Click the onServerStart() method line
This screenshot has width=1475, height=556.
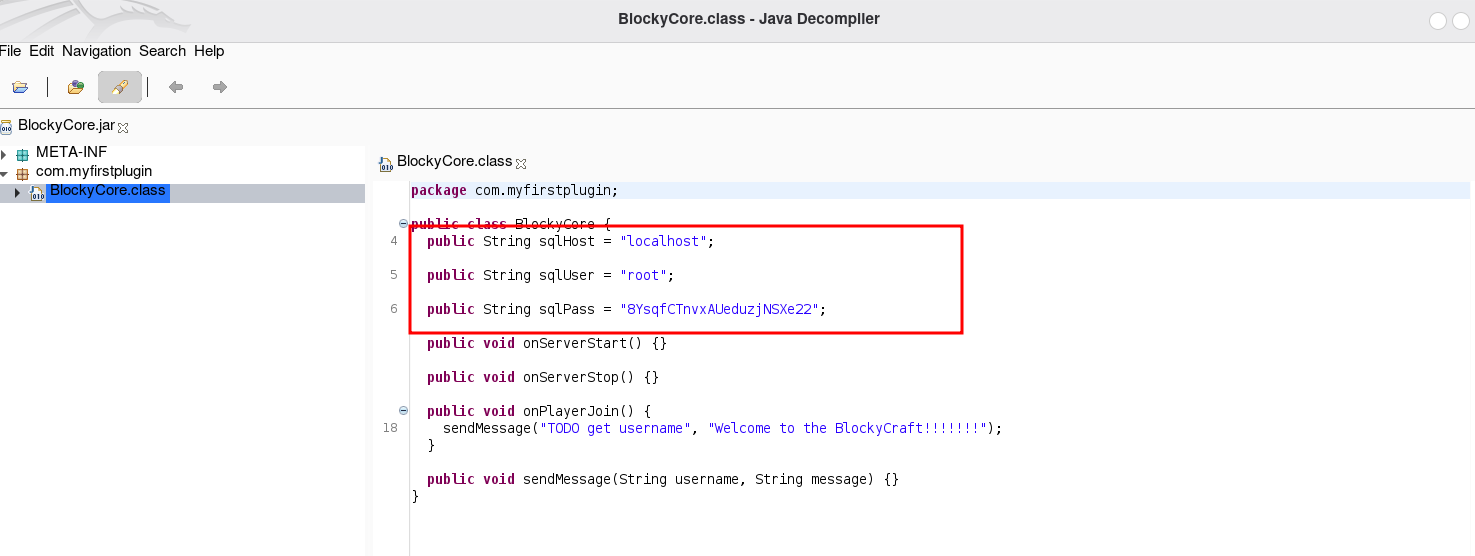[x=547, y=343]
